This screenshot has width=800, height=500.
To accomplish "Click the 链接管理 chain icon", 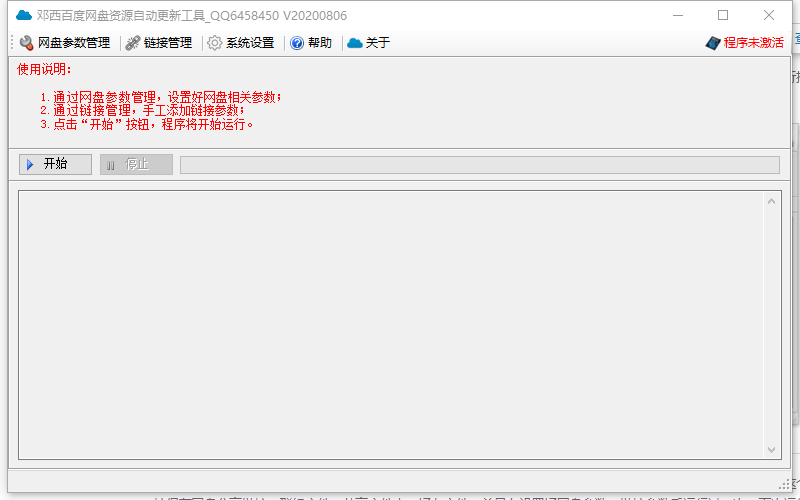I will [x=133, y=43].
